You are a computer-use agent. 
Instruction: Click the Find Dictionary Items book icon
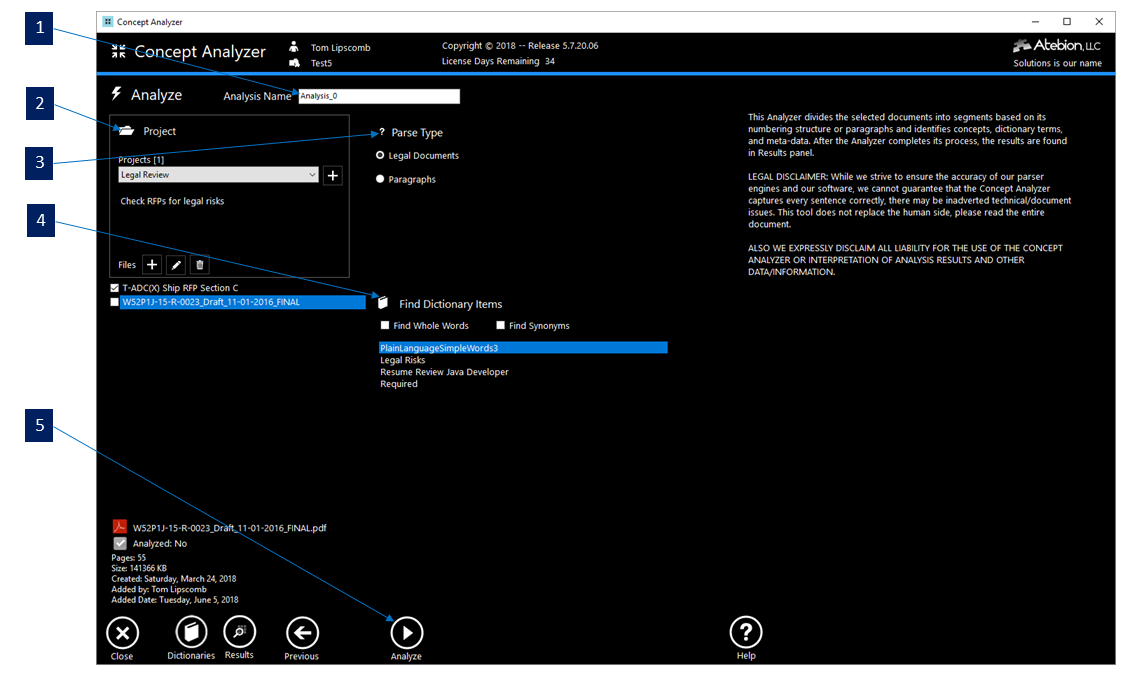(383, 303)
